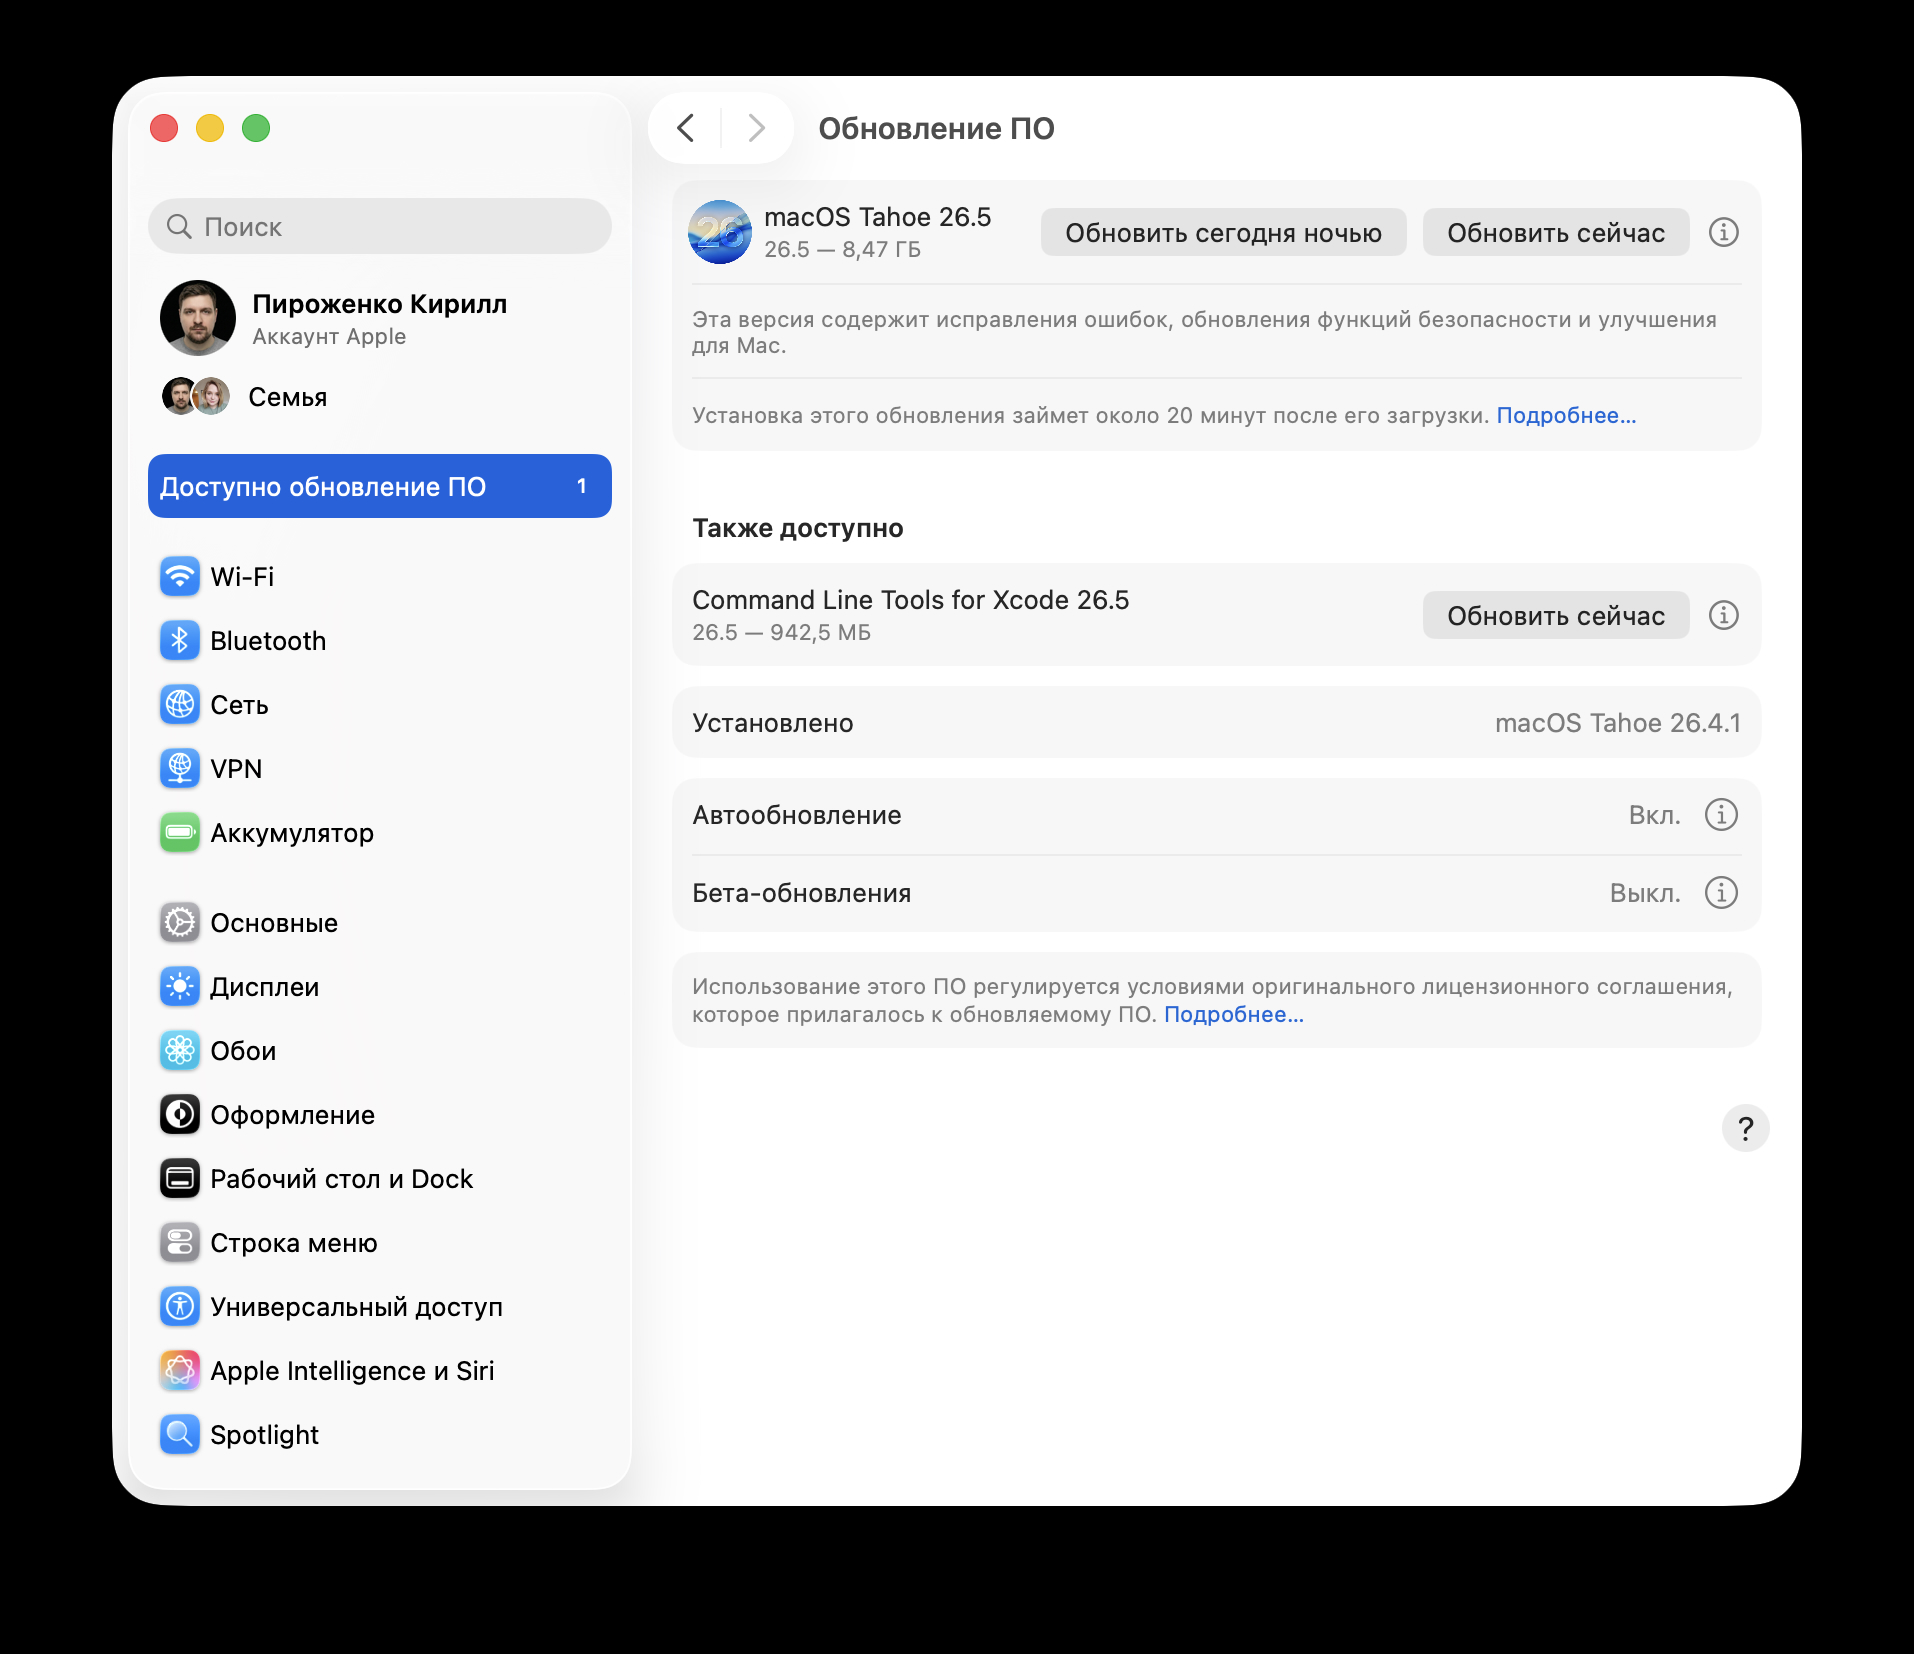The height and width of the screenshot is (1654, 1914).
Task: Click the Command Line Tools for Xcode 26.5 title
Action: click(911, 599)
